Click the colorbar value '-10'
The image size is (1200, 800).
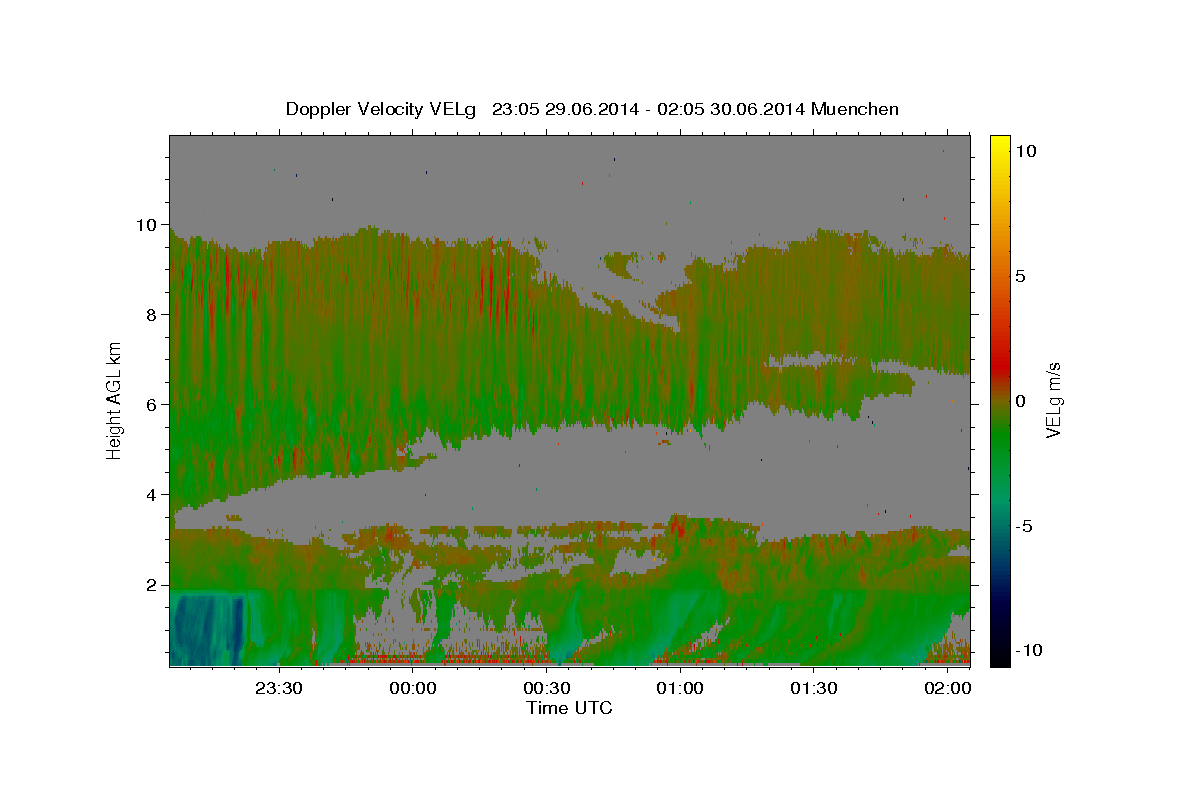point(1028,650)
